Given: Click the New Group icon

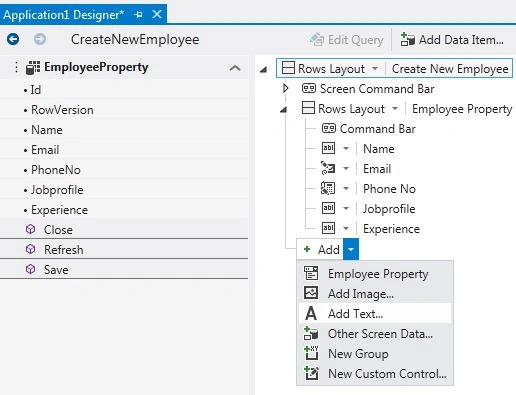Looking at the screenshot, I should (x=311, y=353).
